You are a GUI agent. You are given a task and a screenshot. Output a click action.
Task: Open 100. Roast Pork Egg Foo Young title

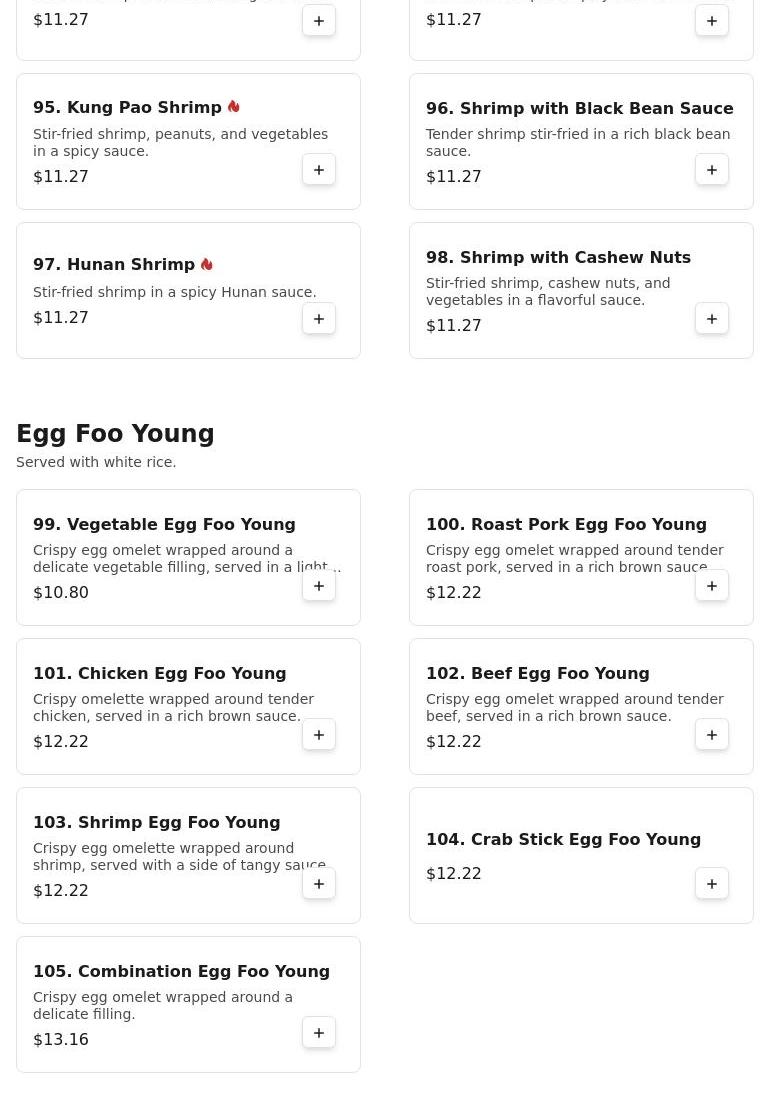click(566, 525)
